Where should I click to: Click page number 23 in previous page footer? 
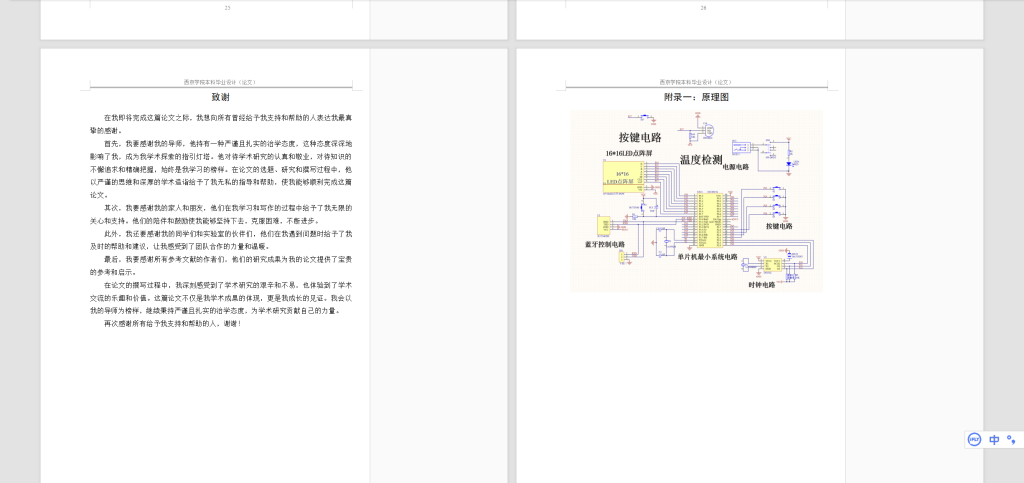point(227,8)
